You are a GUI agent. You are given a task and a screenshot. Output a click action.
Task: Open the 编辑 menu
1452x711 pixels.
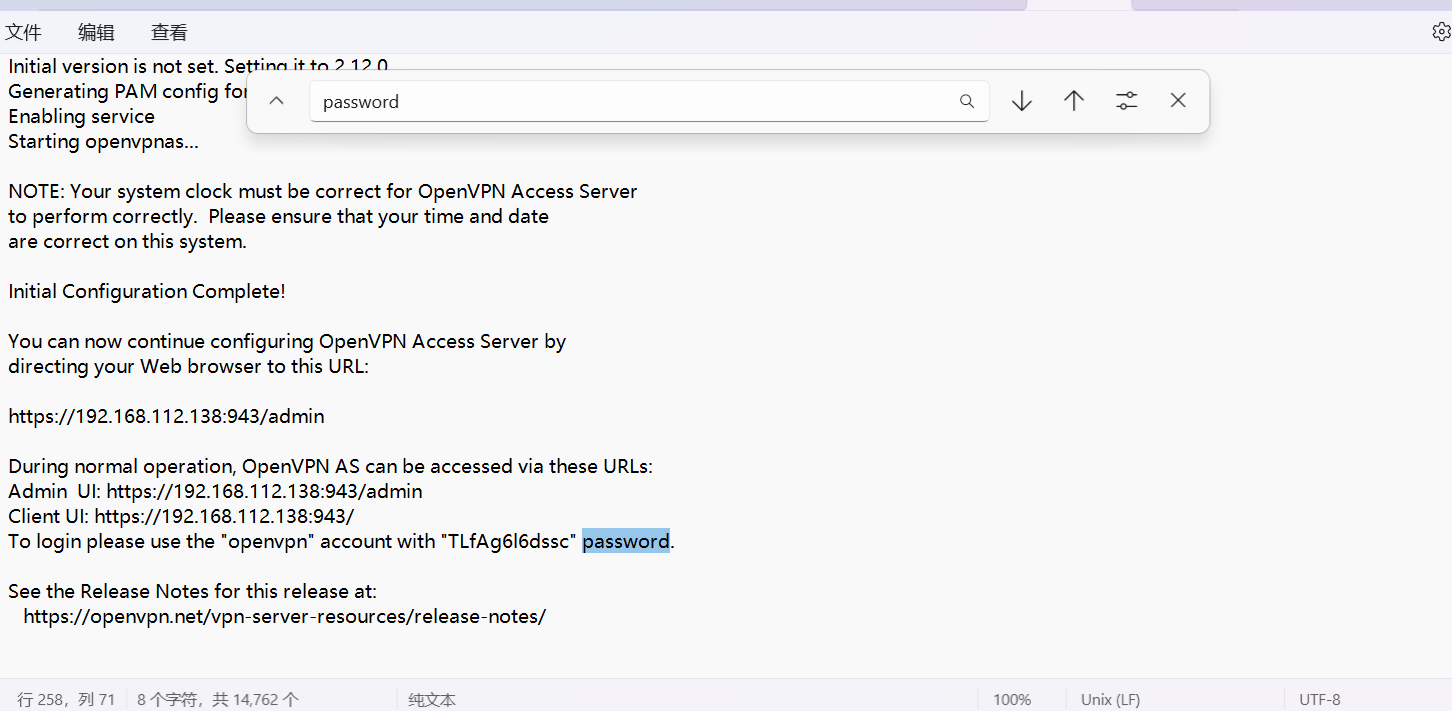[x=97, y=32]
